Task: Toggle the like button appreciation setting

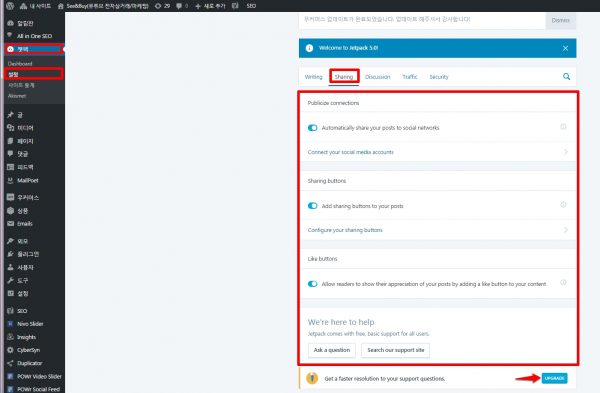Action: 313,284
